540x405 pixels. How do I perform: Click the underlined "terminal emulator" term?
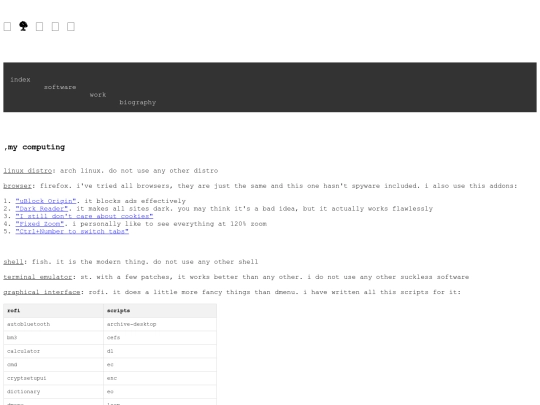point(38,277)
